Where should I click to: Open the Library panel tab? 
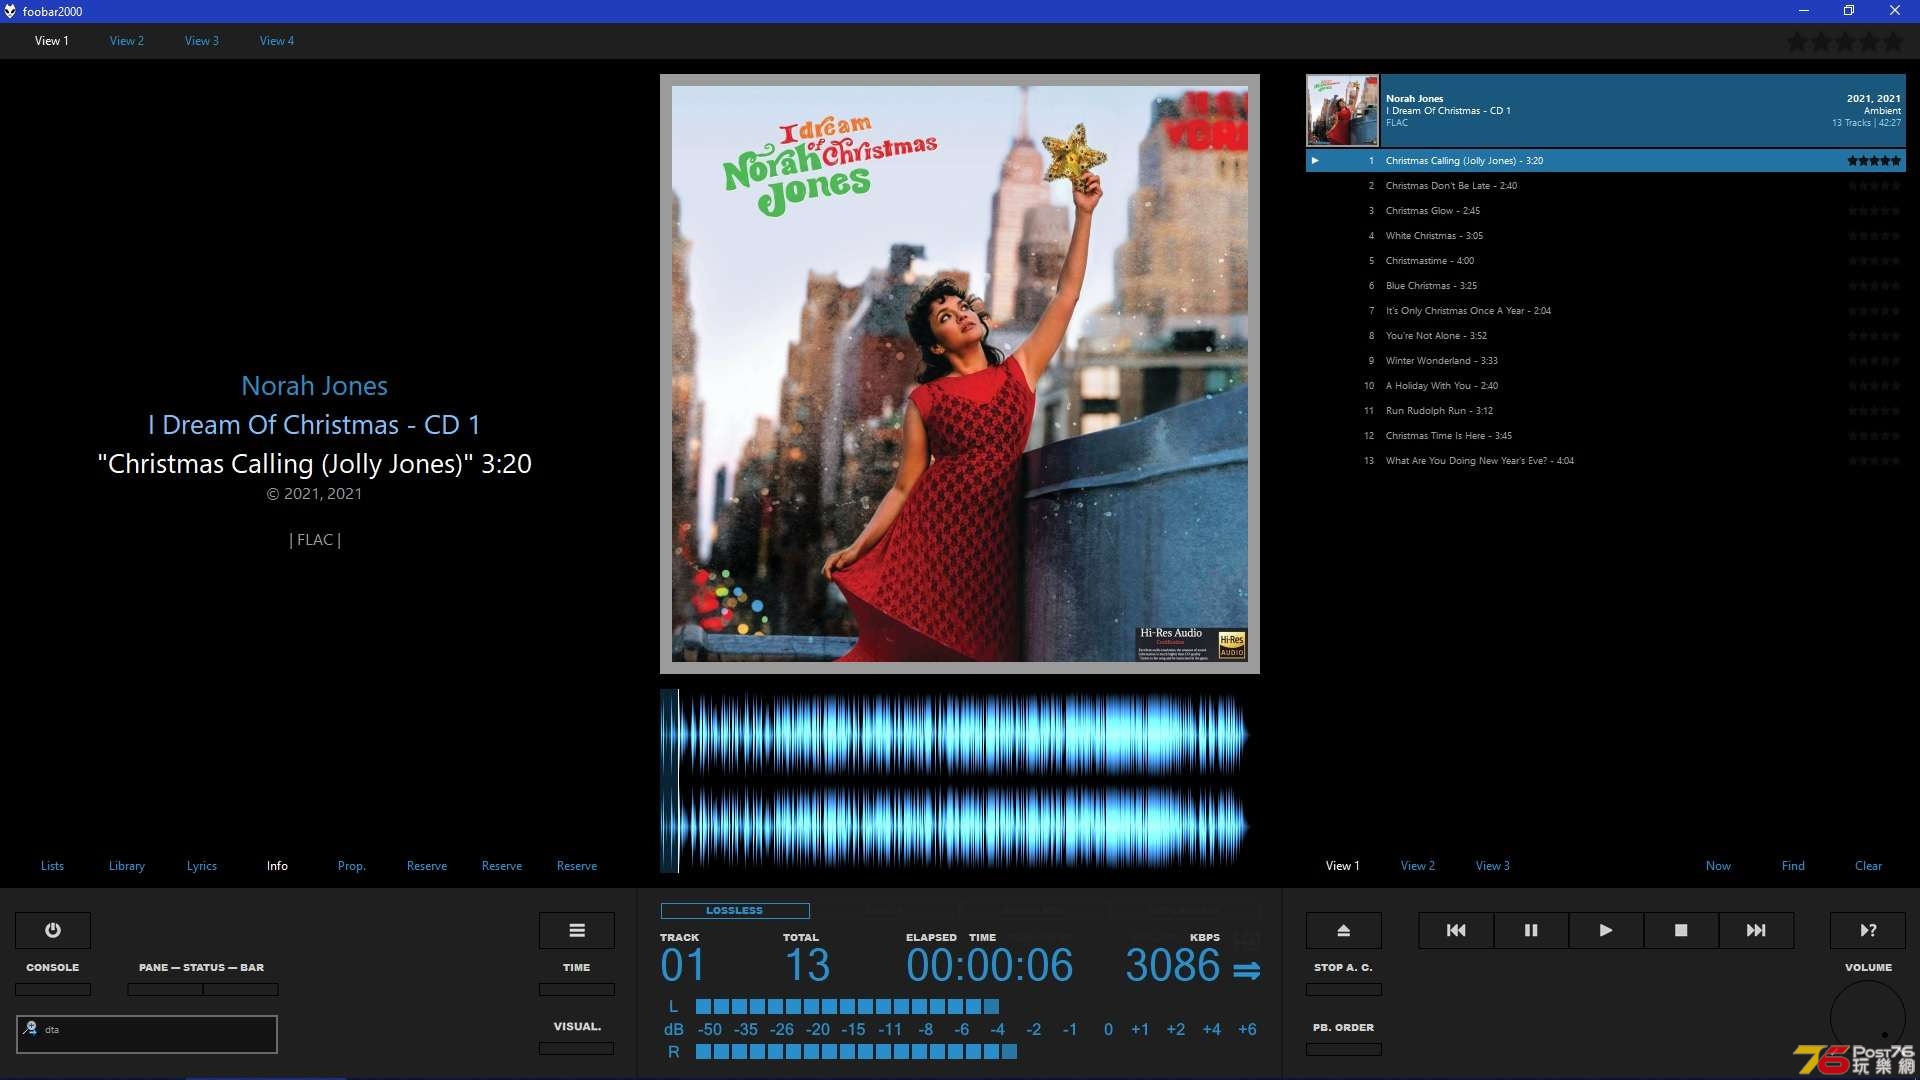(127, 866)
